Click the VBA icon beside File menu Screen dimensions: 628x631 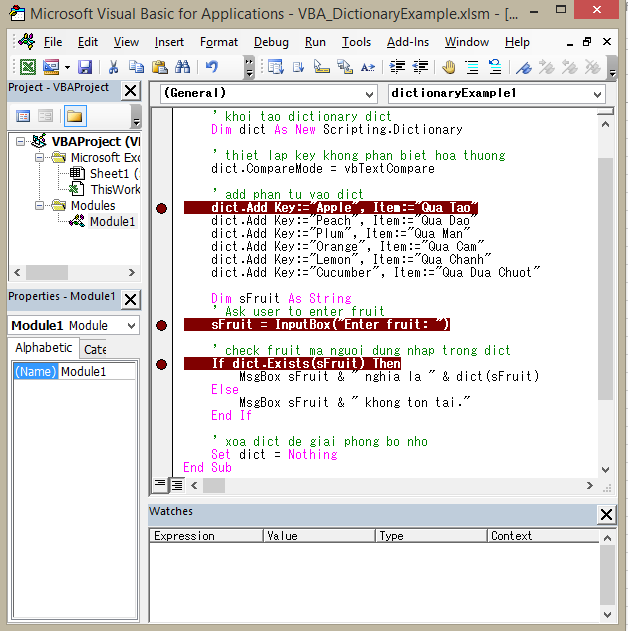27,41
